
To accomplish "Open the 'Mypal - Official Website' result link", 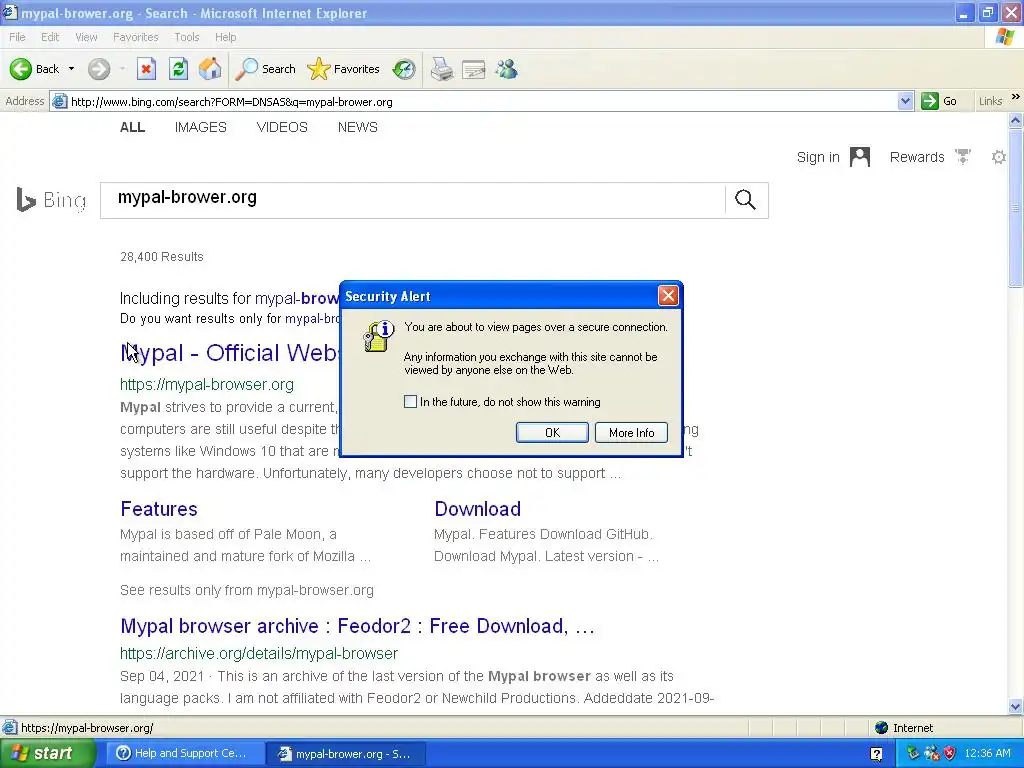I will click(x=230, y=353).
